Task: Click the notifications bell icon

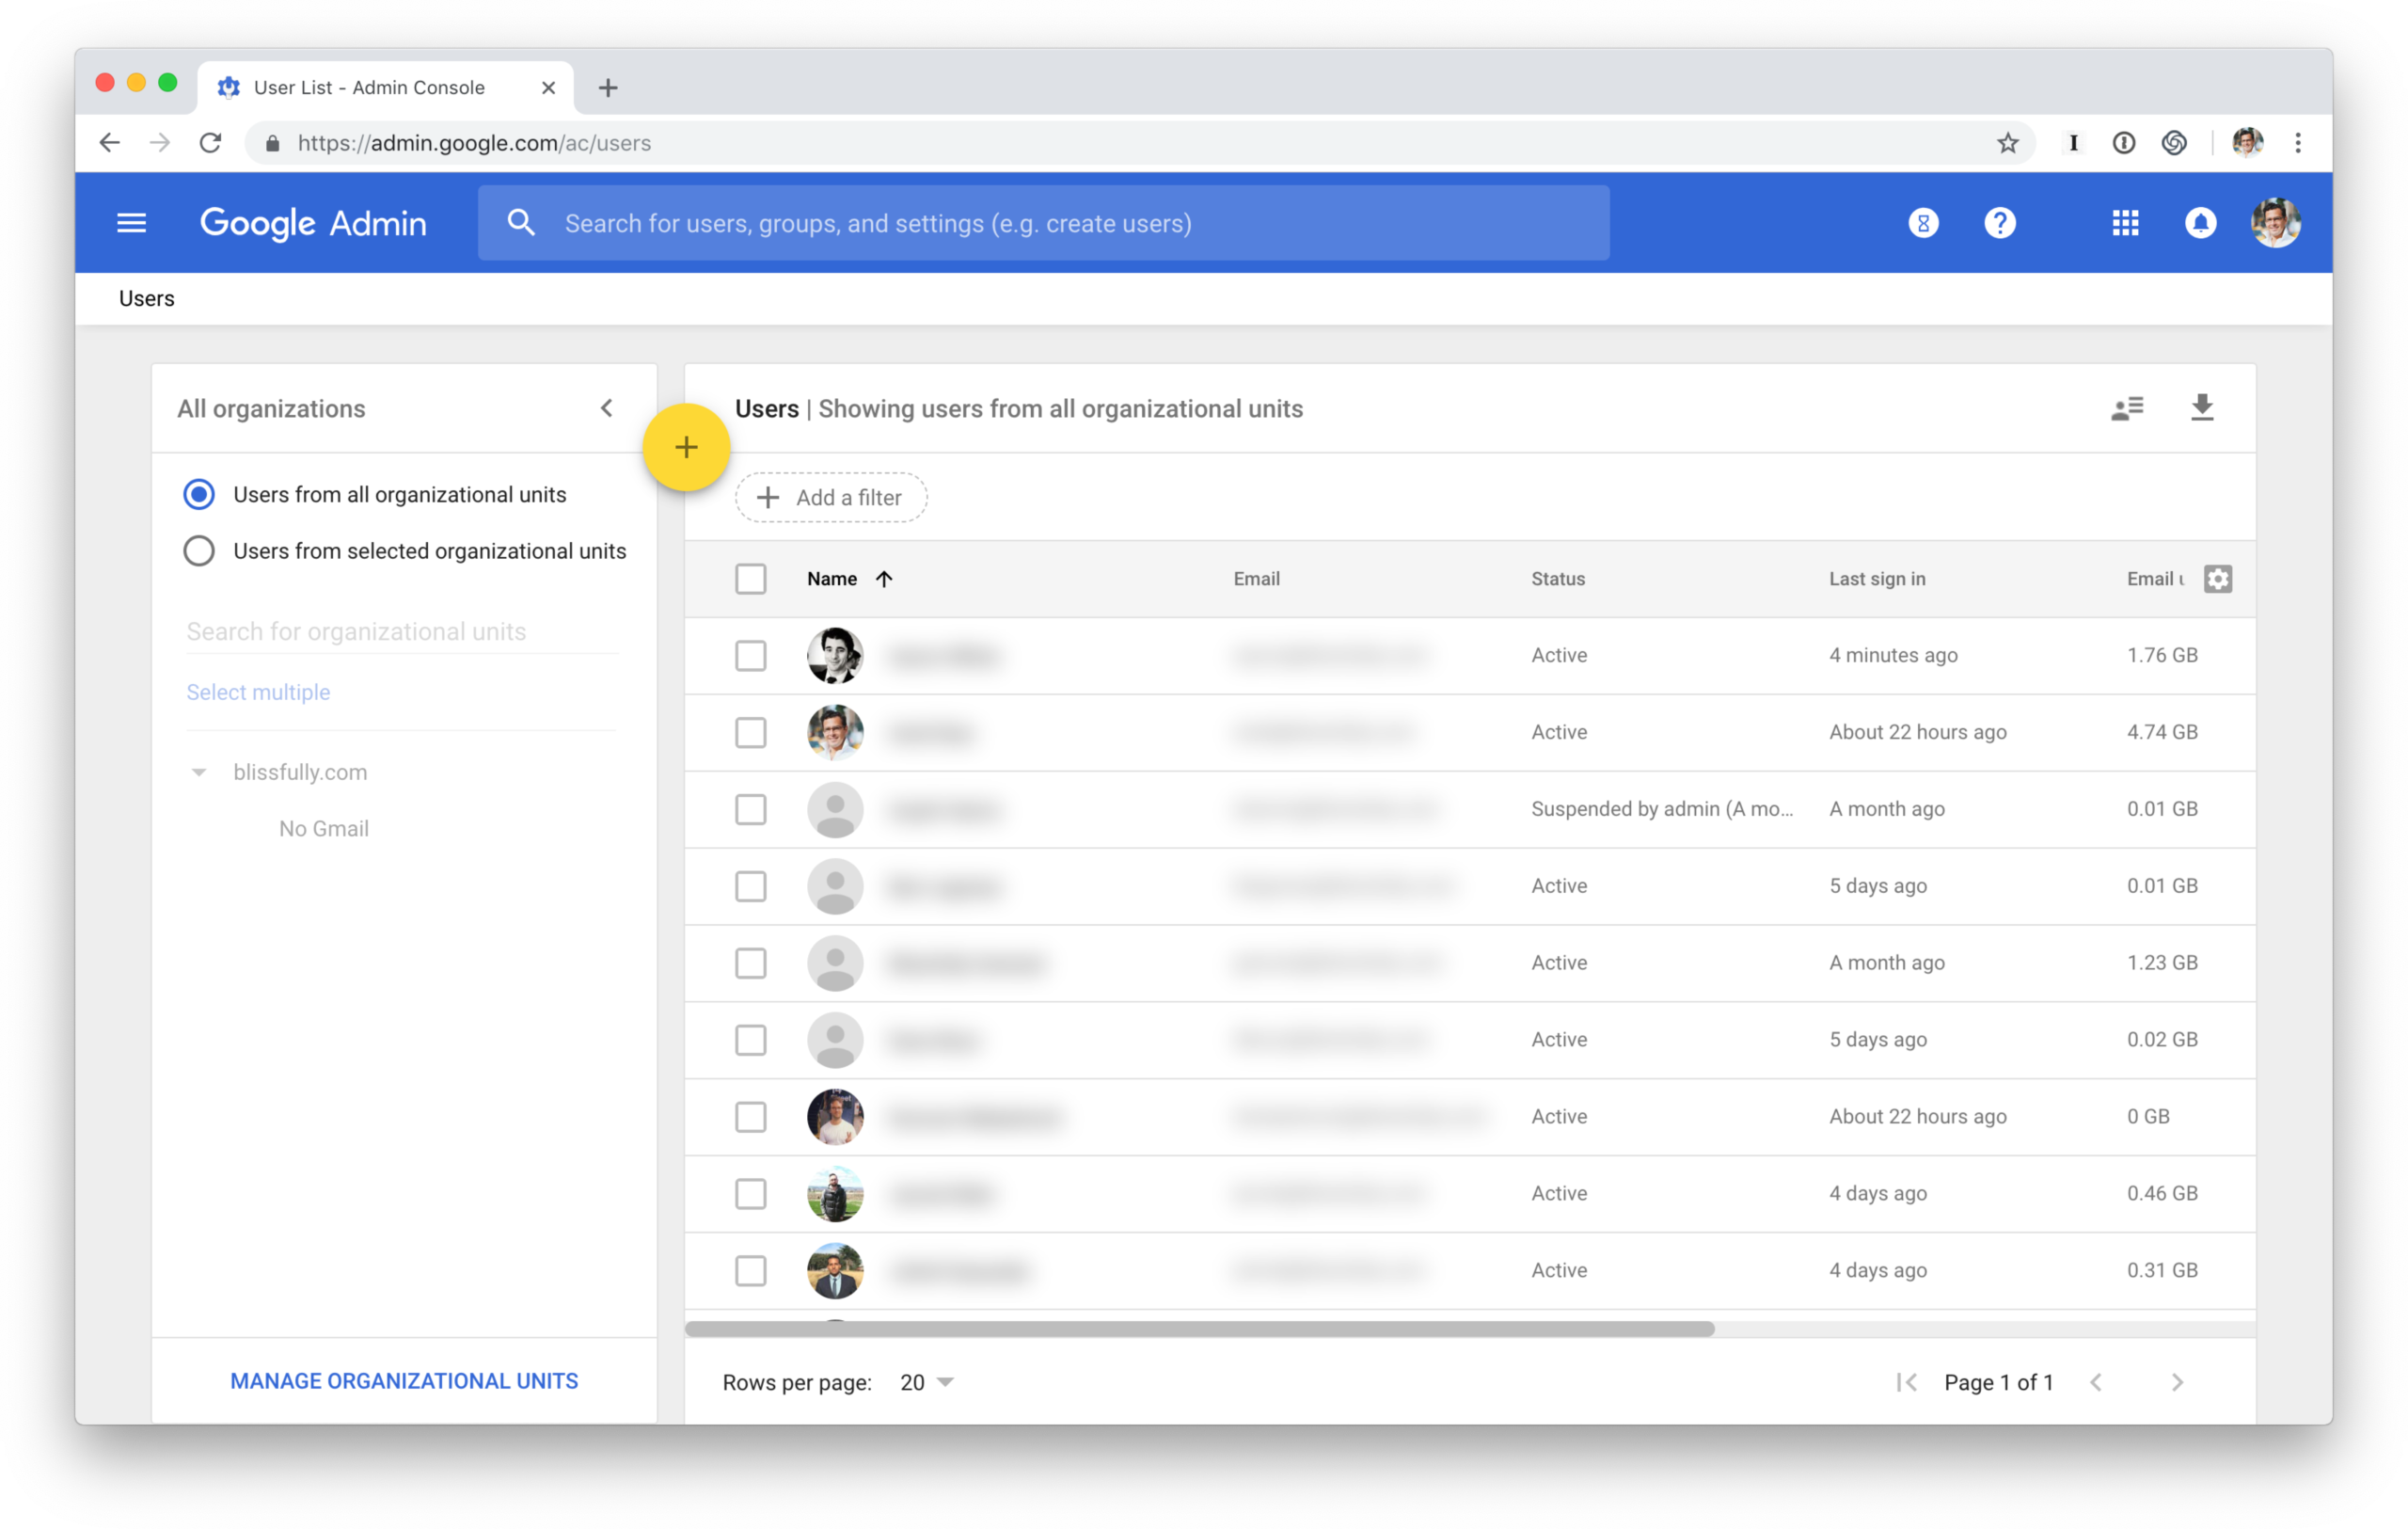Action: (x=2201, y=223)
